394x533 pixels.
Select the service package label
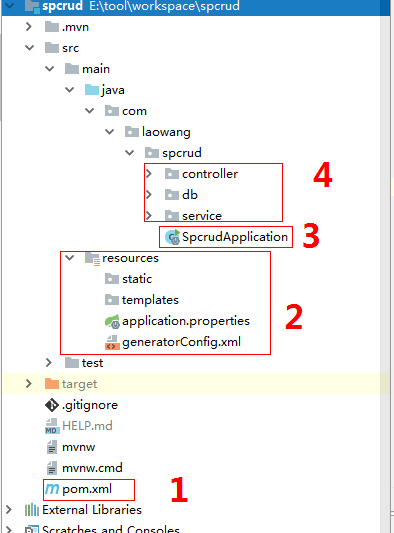tap(202, 216)
